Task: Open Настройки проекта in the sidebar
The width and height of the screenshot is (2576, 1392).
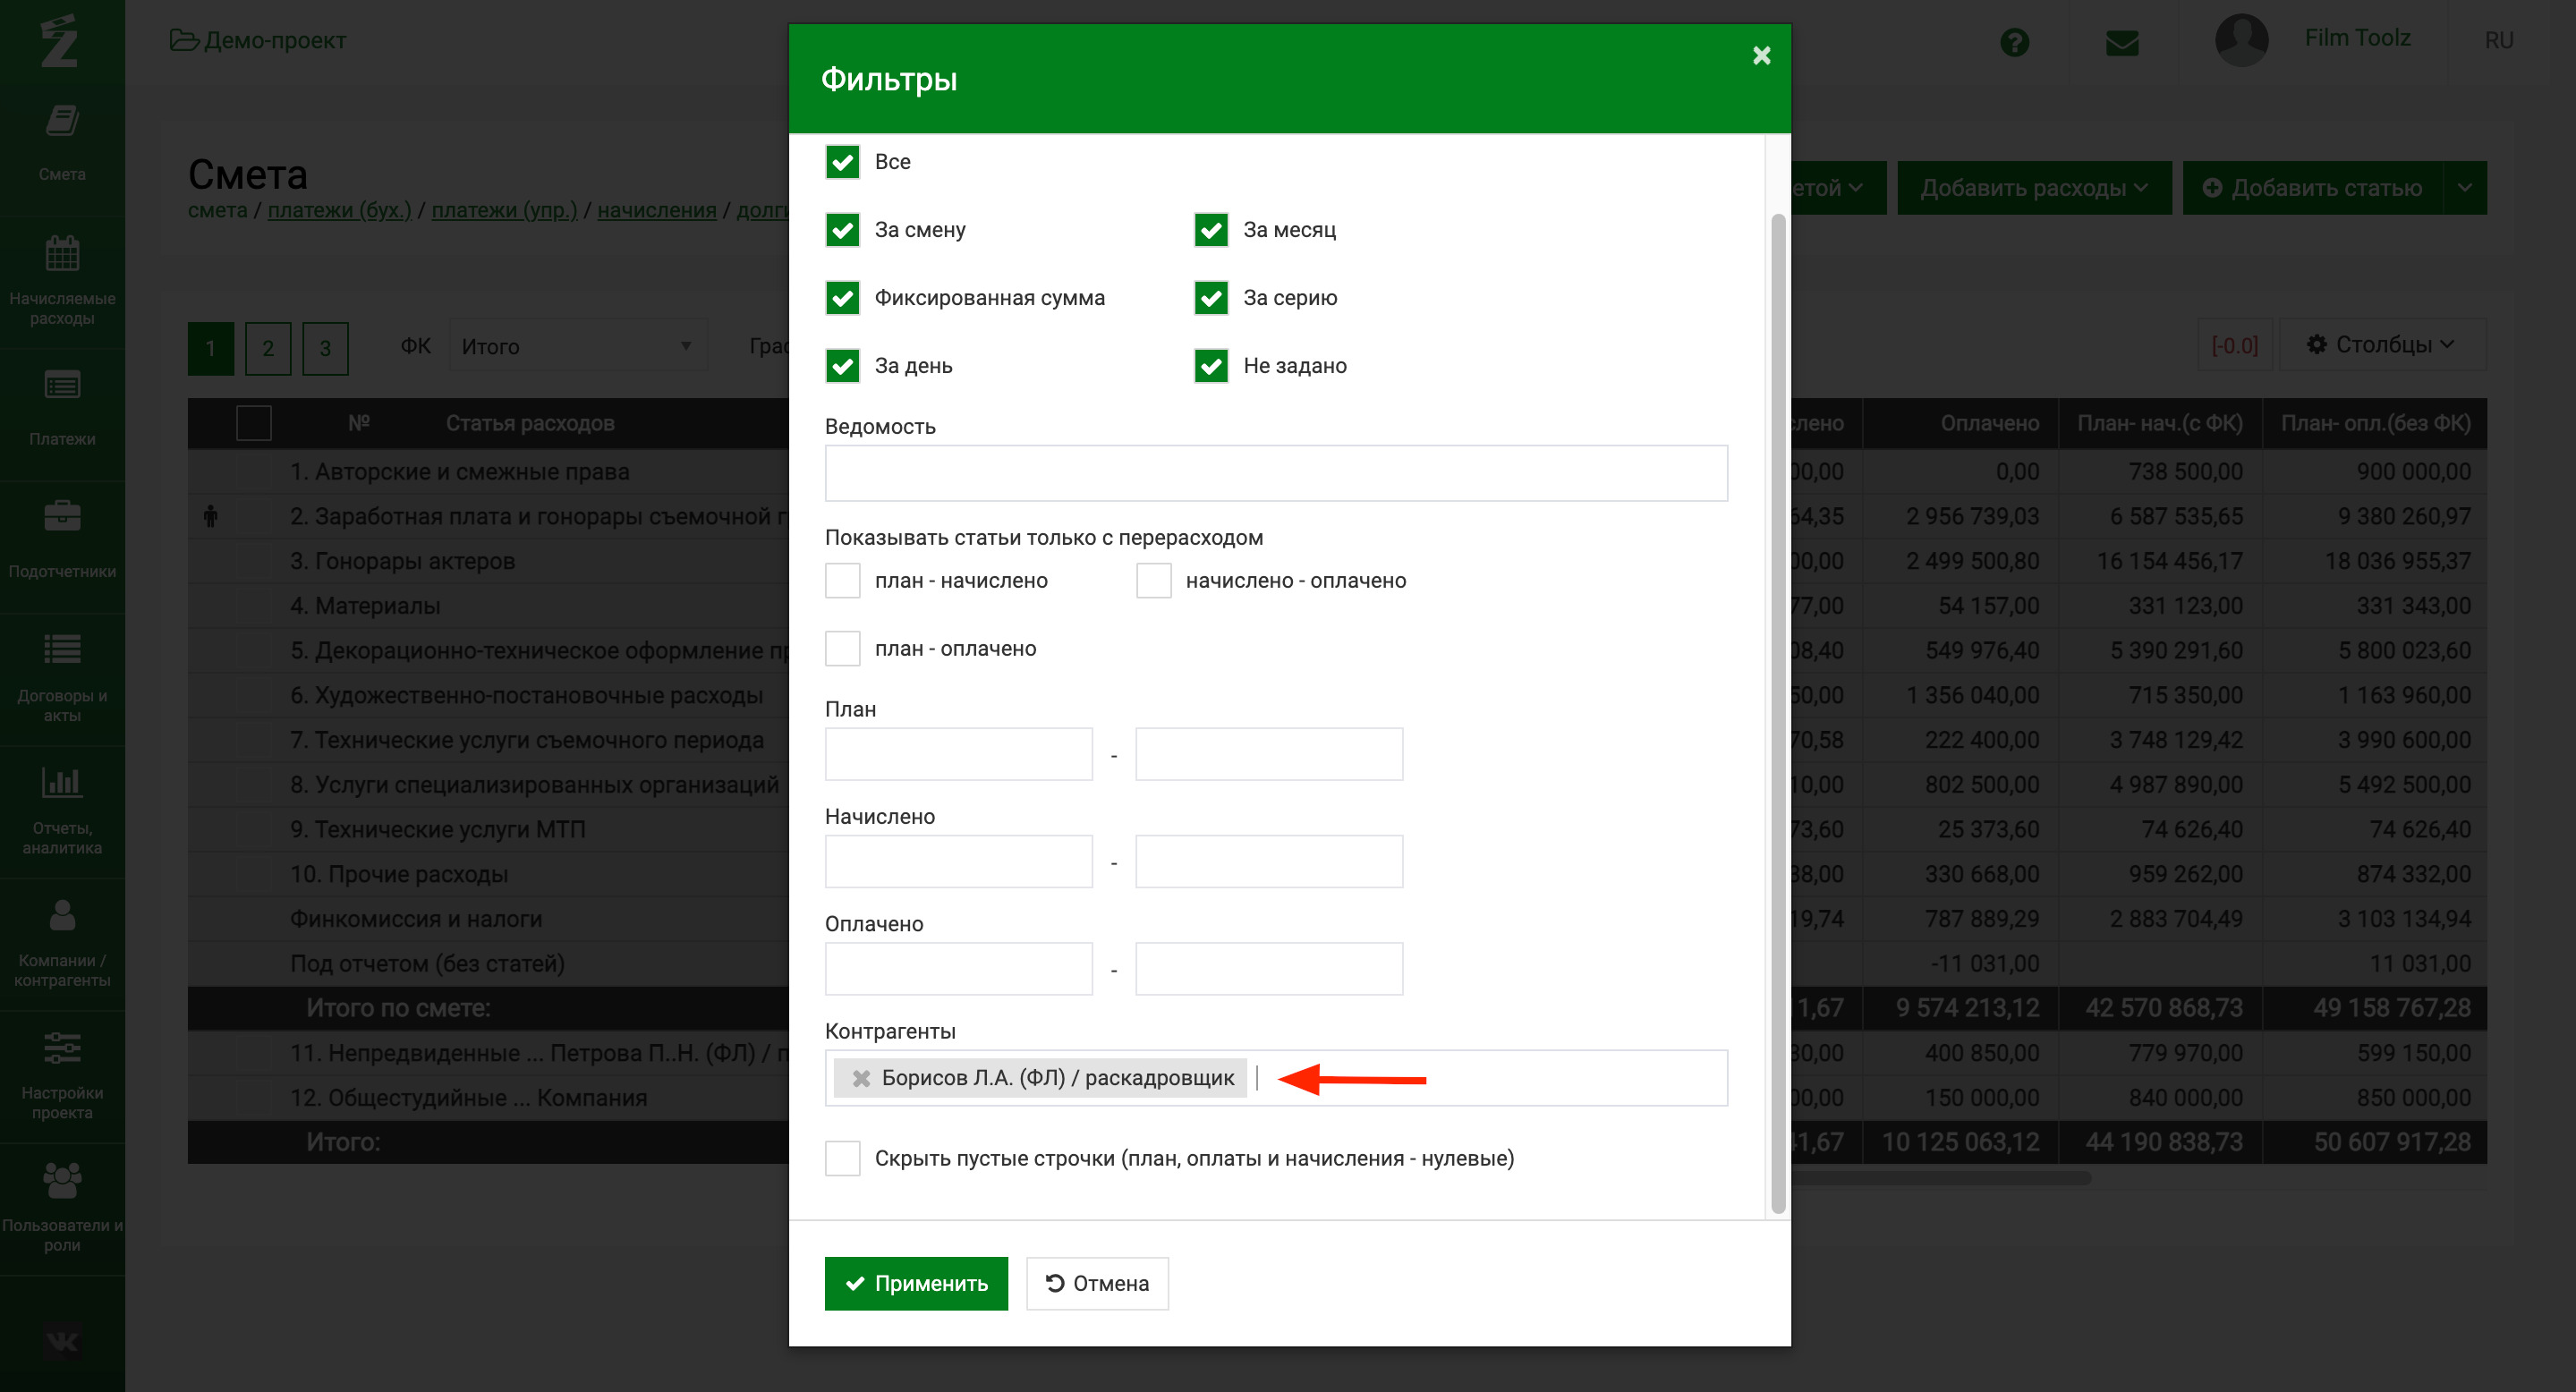Action: (62, 1075)
